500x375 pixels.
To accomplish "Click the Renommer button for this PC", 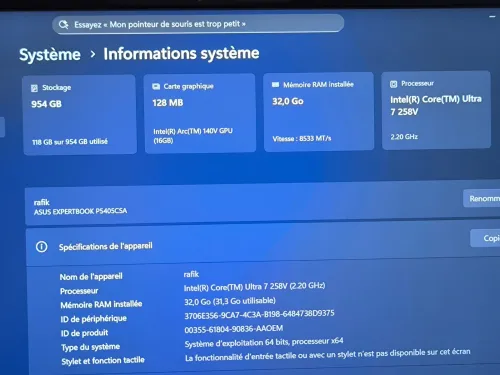I will 482,199.
